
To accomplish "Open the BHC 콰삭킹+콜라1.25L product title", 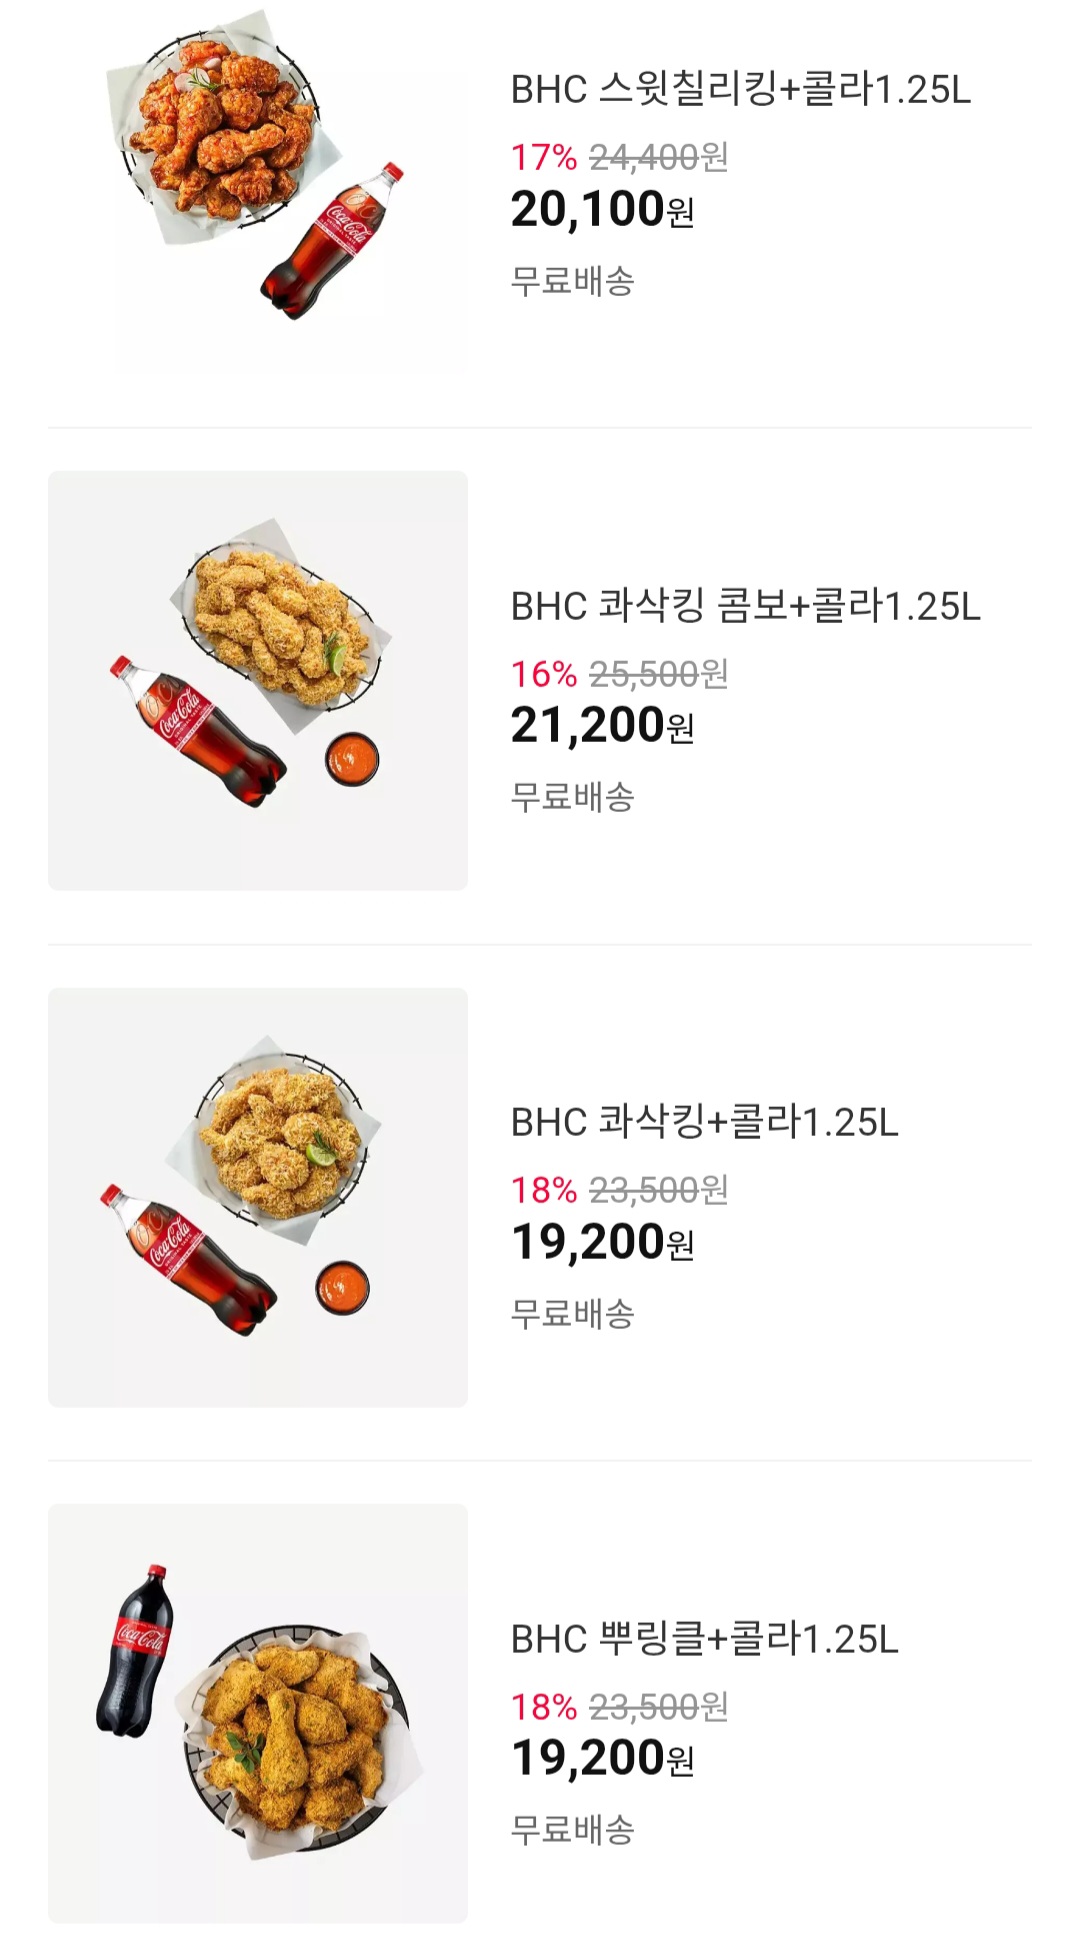I will (x=704, y=1122).
